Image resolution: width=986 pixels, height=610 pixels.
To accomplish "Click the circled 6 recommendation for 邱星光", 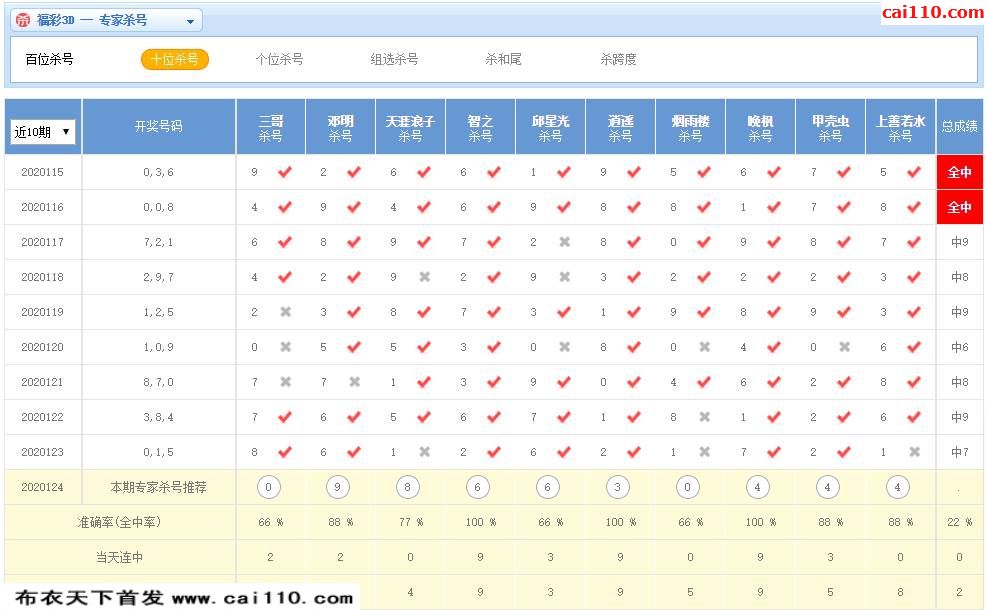I will coord(548,487).
